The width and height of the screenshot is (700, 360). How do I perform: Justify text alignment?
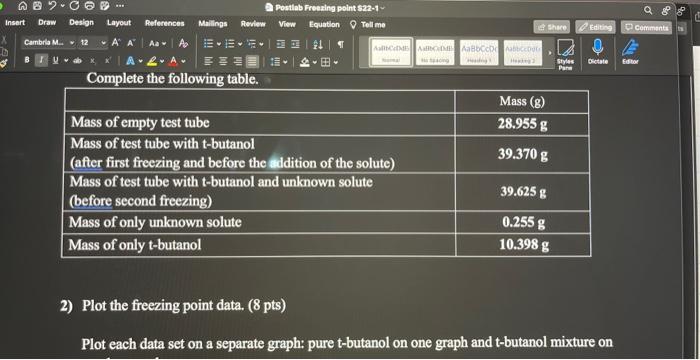(252, 62)
